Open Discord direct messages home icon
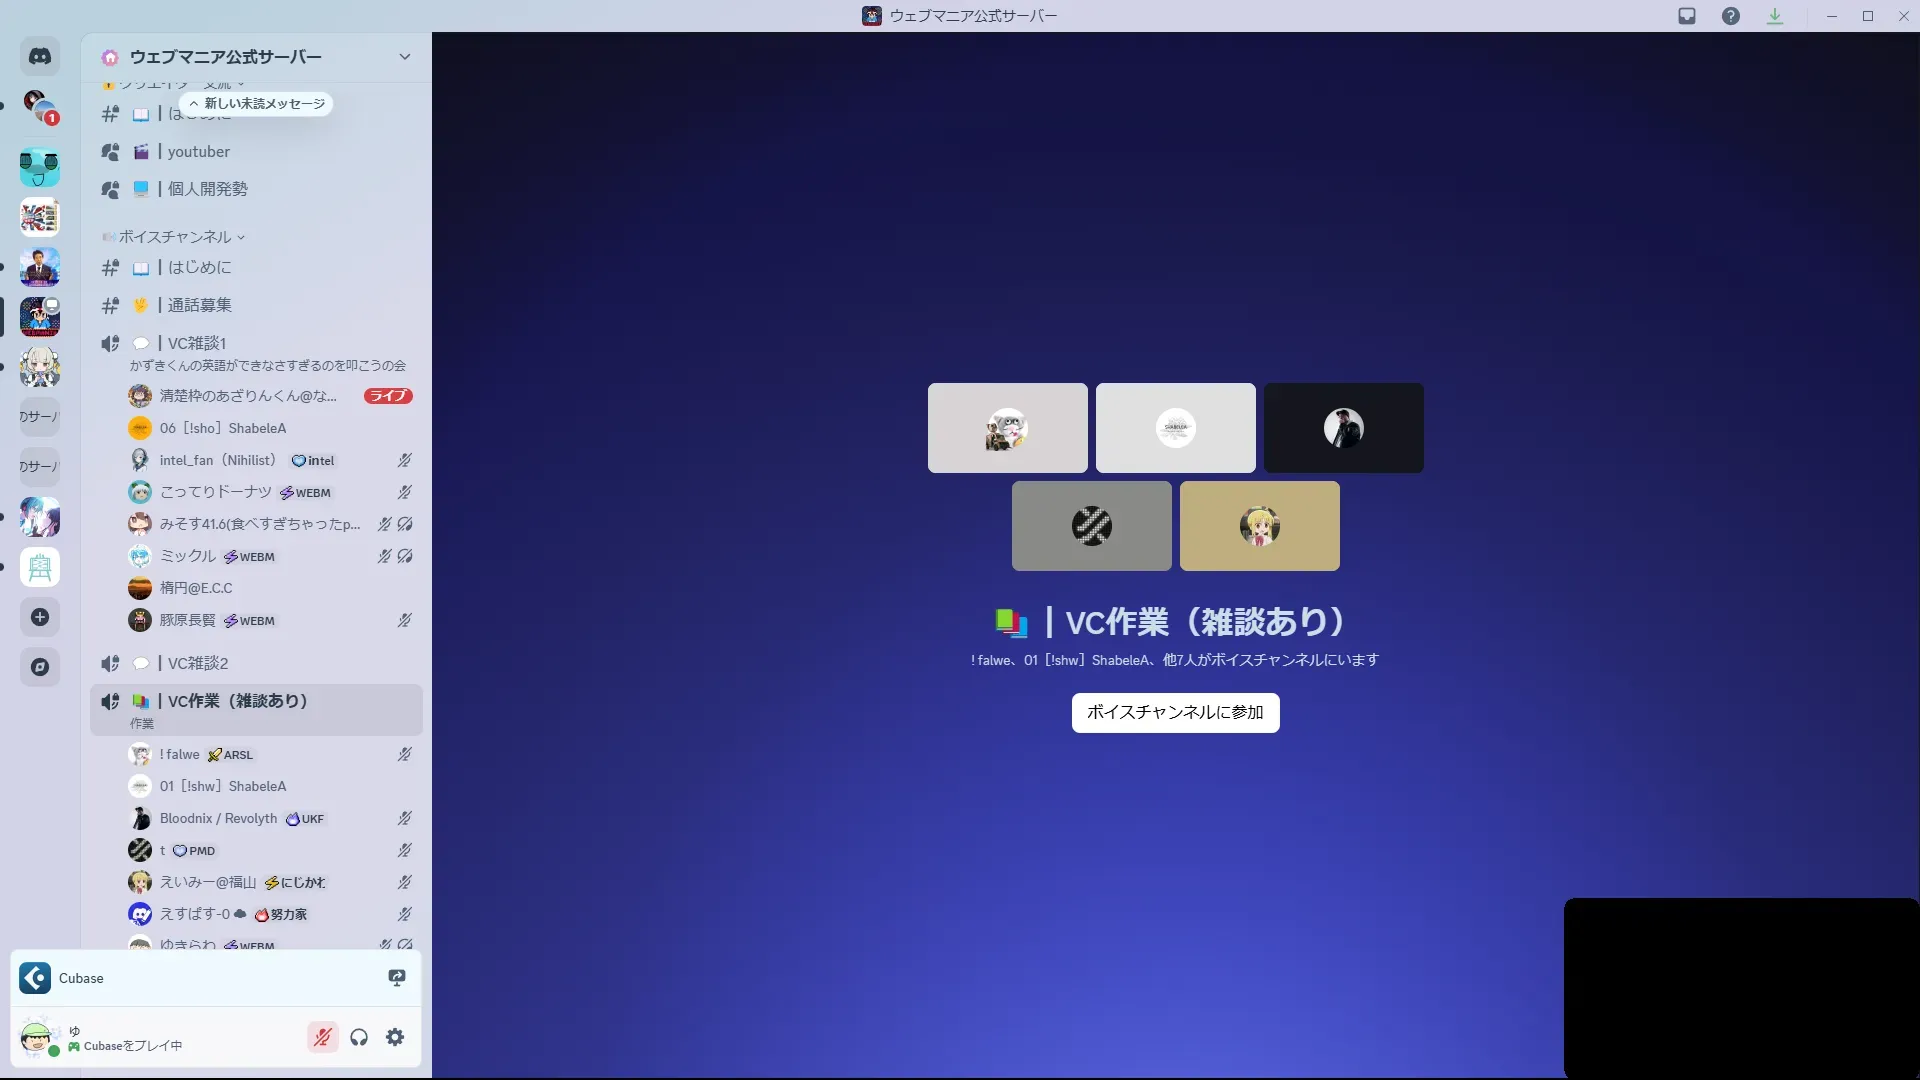This screenshot has height=1080, width=1920. [40, 57]
